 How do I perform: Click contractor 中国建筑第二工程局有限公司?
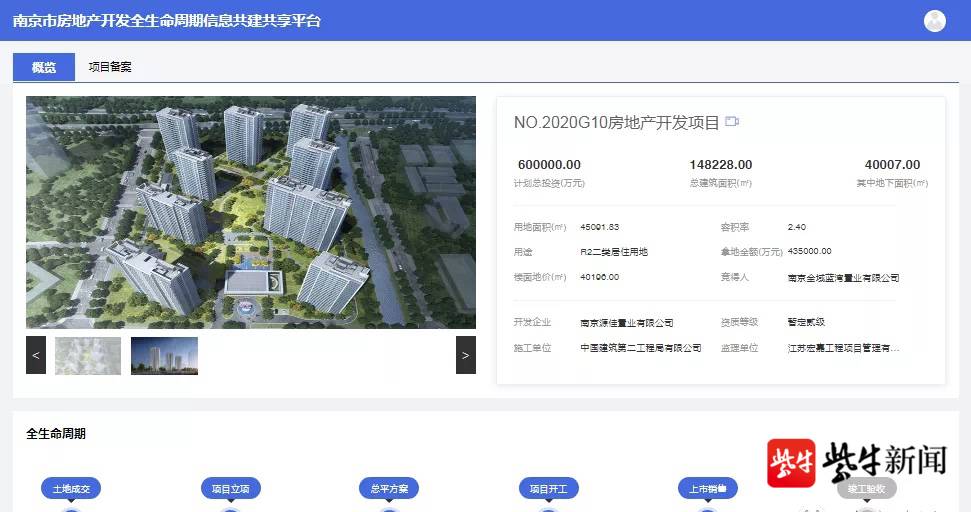tap(640, 348)
